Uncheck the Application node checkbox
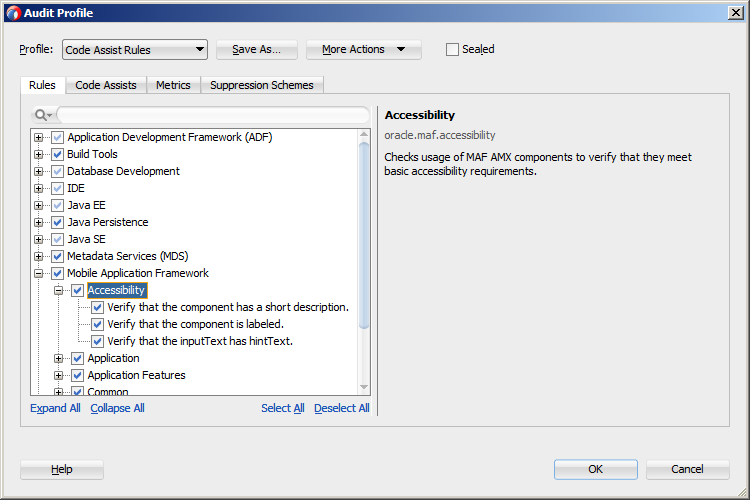The height and width of the screenshot is (500, 750). click(77, 358)
